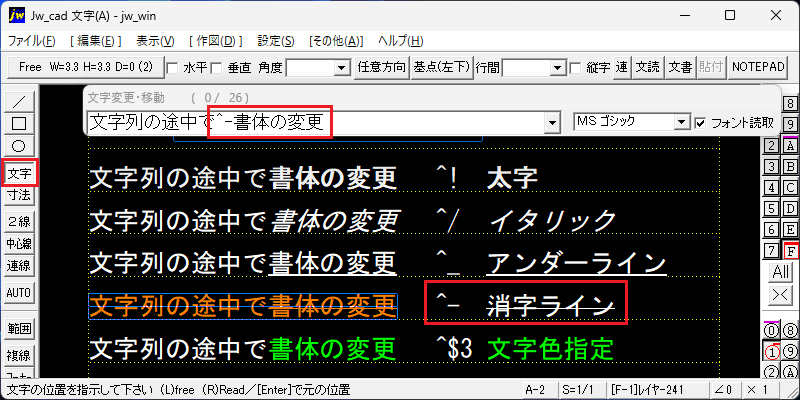This screenshot has width=800, height=400.
Task: Select the rectangle tool icon
Action: 19,123
